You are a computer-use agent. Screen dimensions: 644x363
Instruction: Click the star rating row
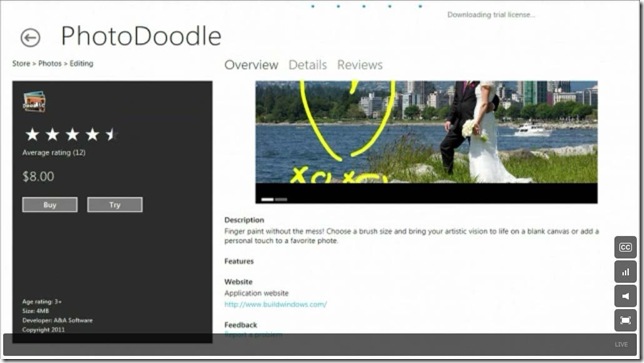(x=71, y=134)
